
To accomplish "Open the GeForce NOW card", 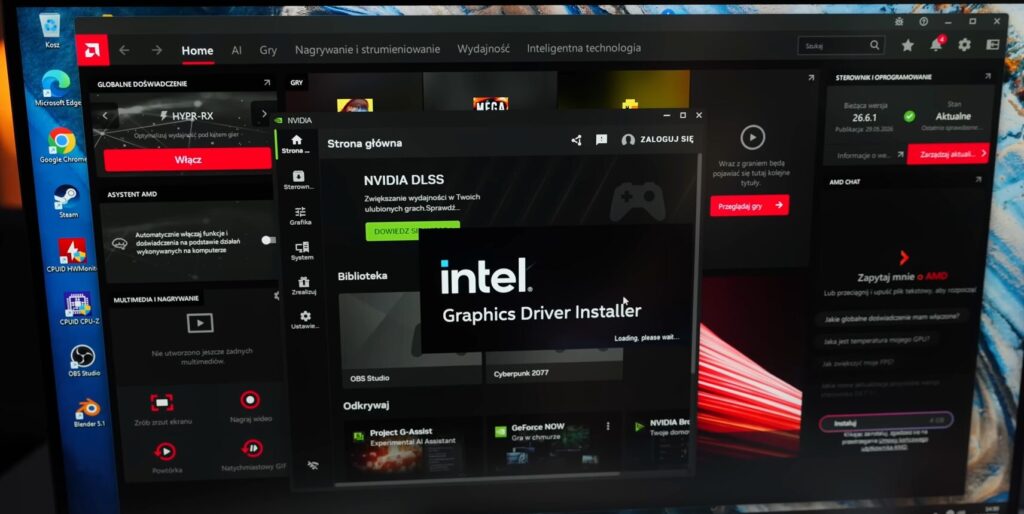I will [552, 443].
